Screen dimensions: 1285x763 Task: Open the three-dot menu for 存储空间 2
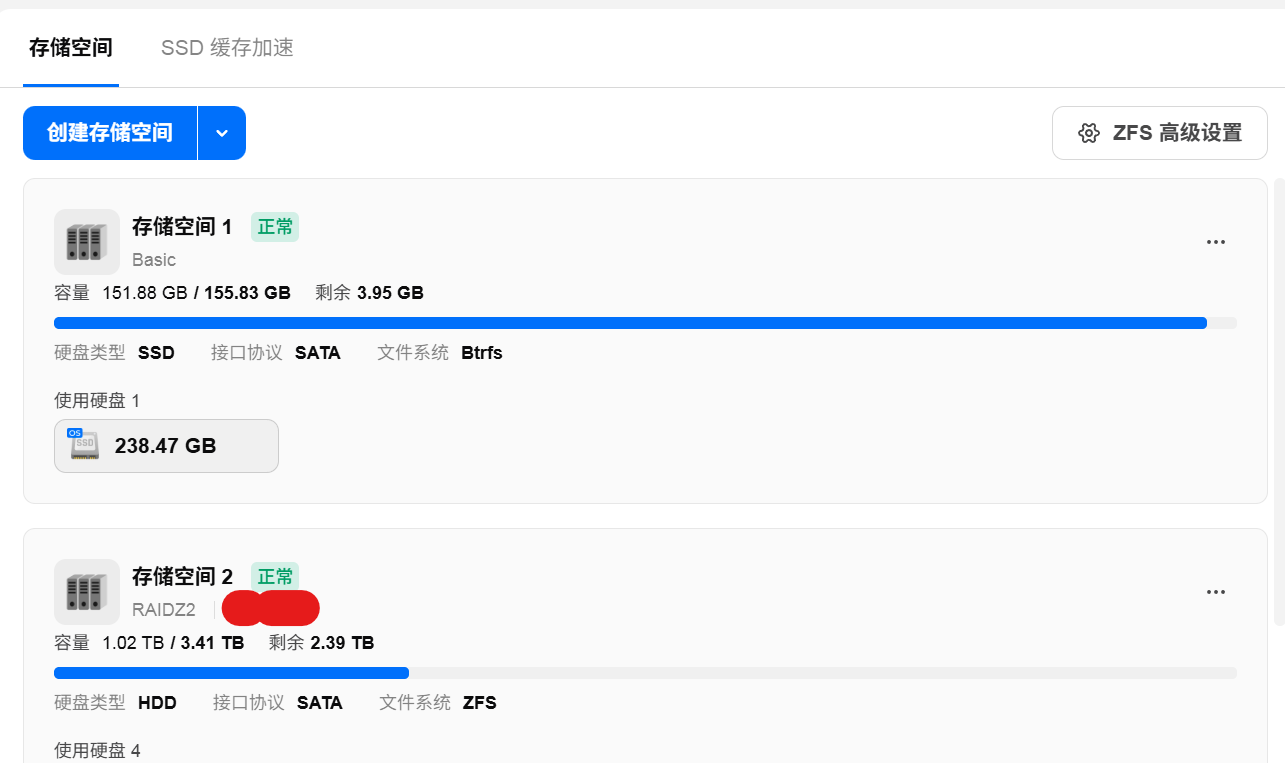point(1216,592)
